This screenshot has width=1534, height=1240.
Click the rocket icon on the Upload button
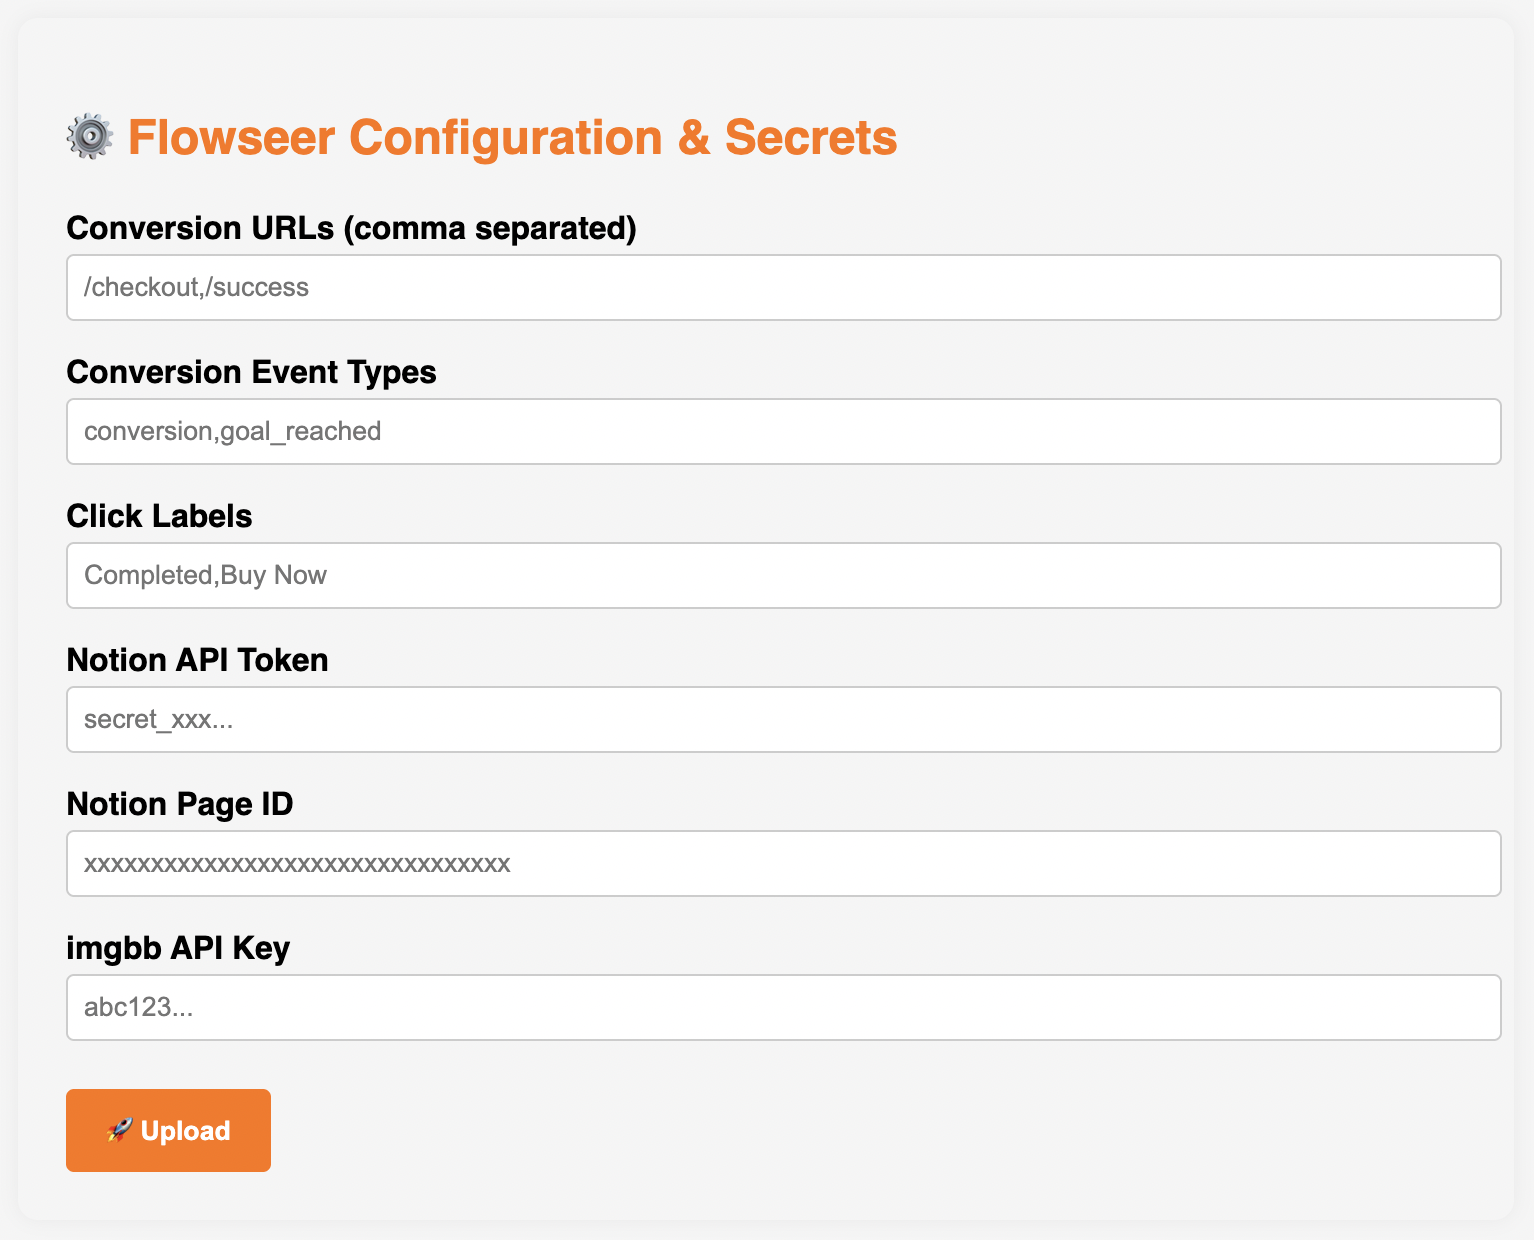[x=119, y=1130]
